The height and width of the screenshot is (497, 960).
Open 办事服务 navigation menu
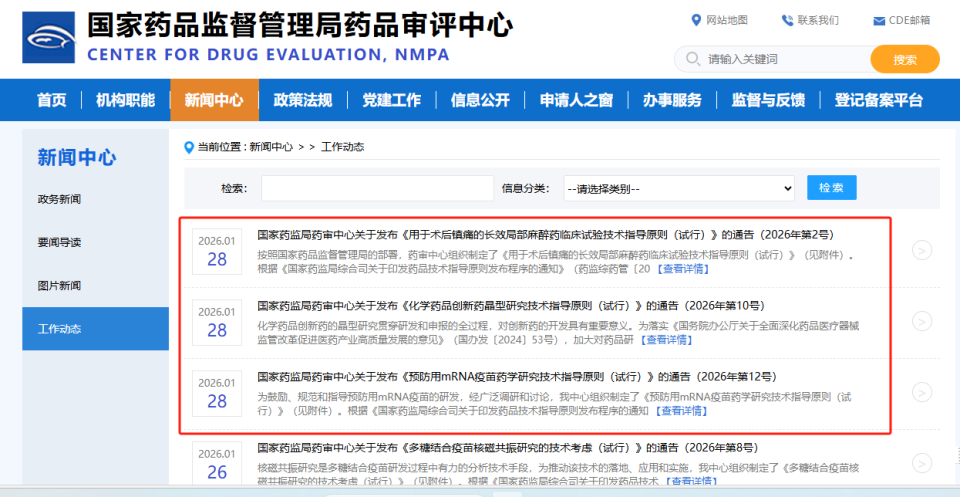(672, 100)
